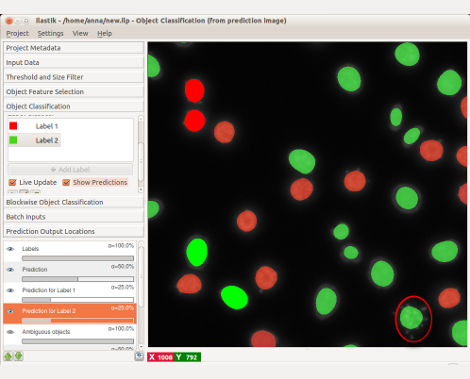This screenshot has height=379, width=470.
Task: Click the move layer up arrow icon
Action: tap(8, 356)
